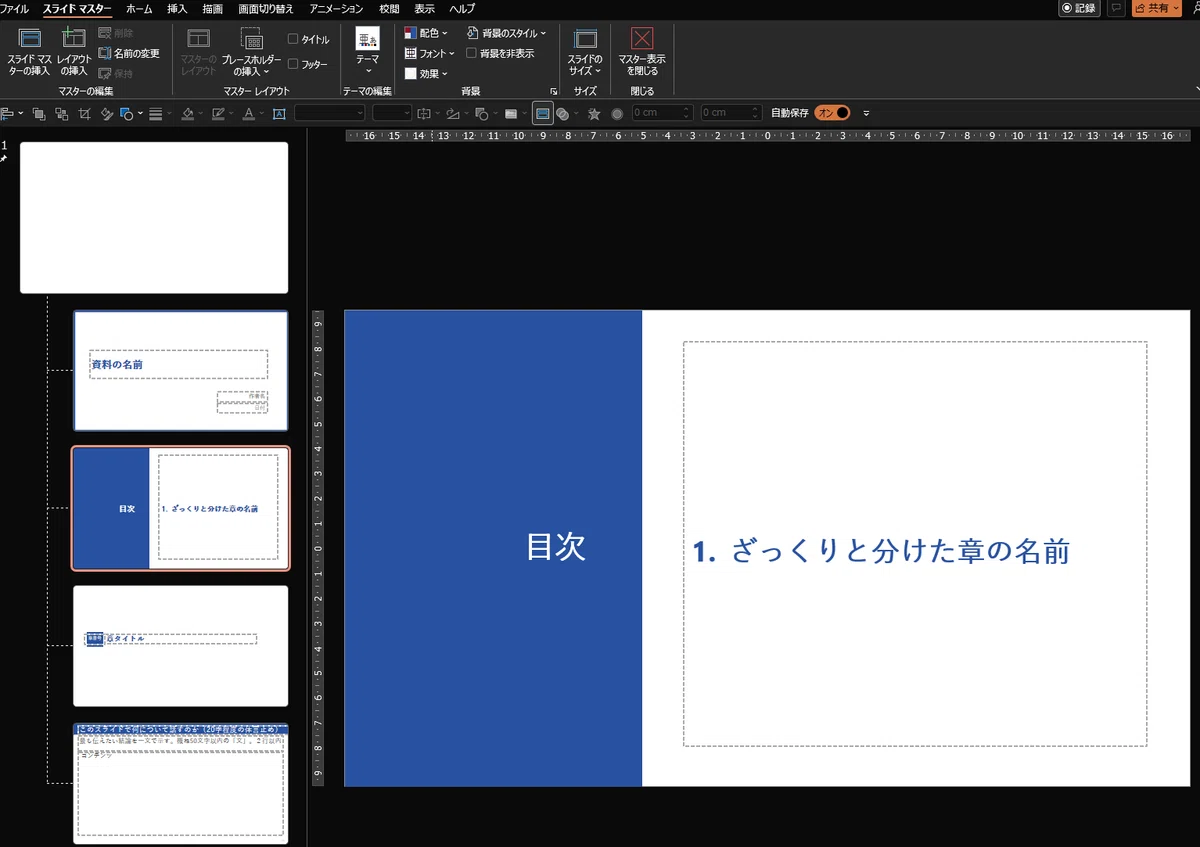Open the line weight icon in quick toolbar

(156, 113)
